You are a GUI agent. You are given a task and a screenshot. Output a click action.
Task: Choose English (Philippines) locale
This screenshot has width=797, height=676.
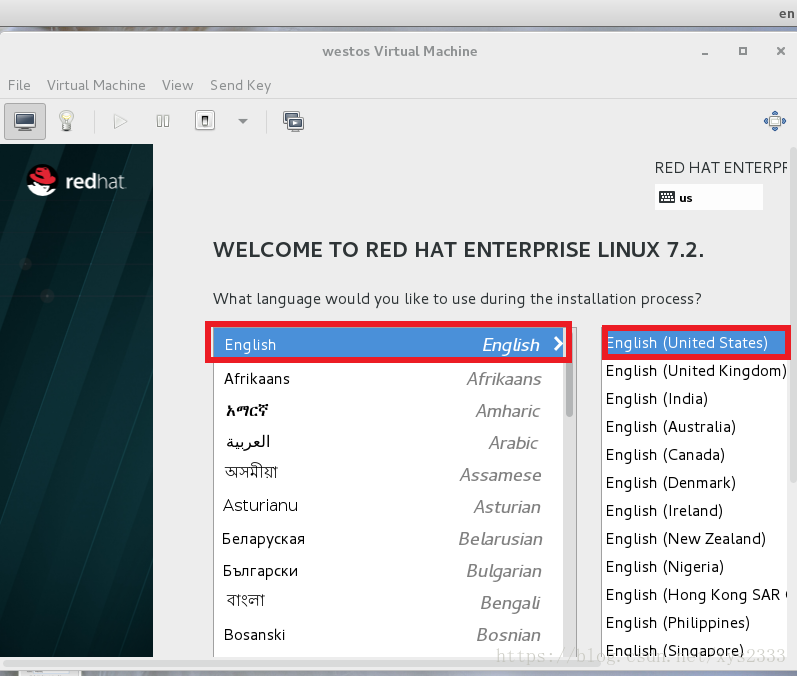[x=695, y=622]
